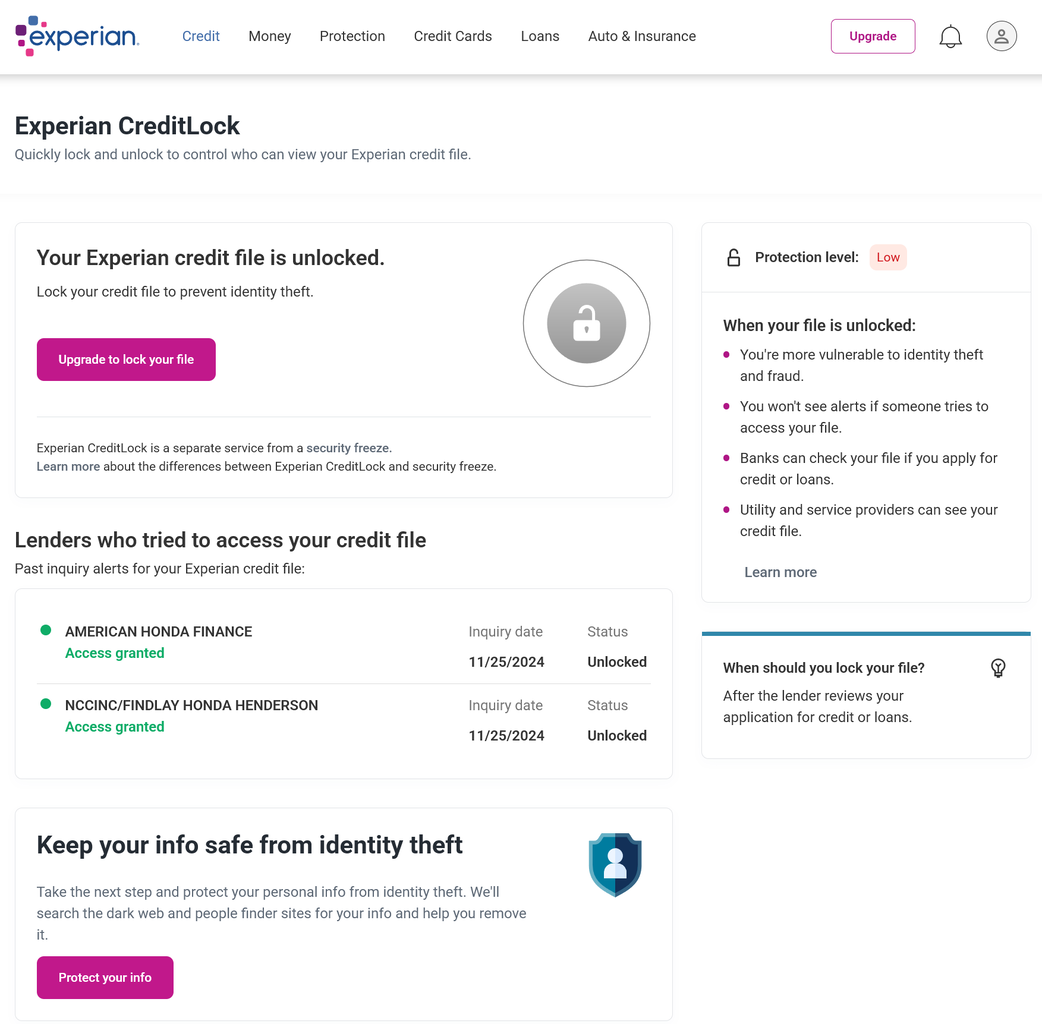Click the large gray unlocked padlock icon
The height and width of the screenshot is (1024, 1042).
[586, 323]
